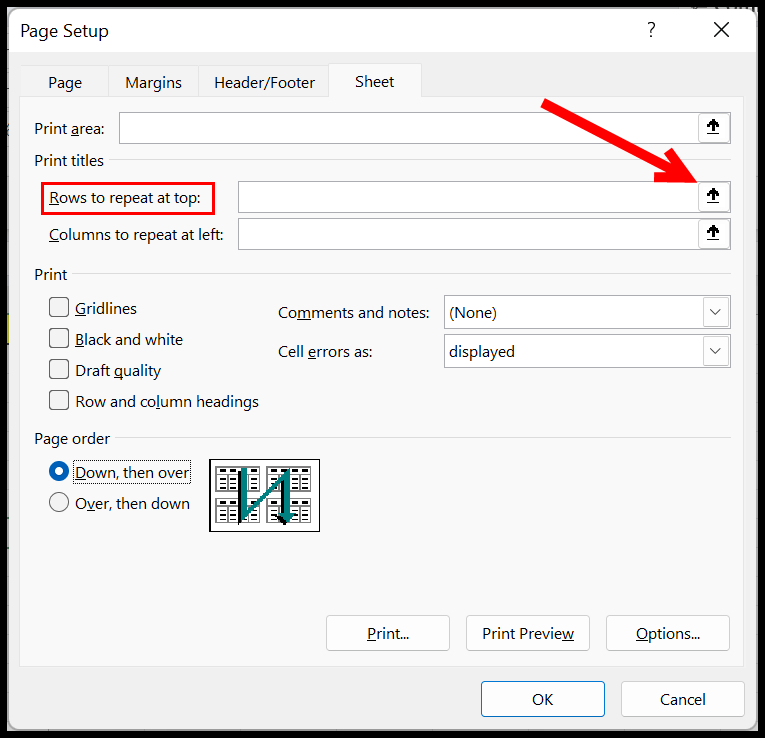Click the Print area range selector arrow icon
Viewport: 765px width, 738px height.
[x=713, y=128]
